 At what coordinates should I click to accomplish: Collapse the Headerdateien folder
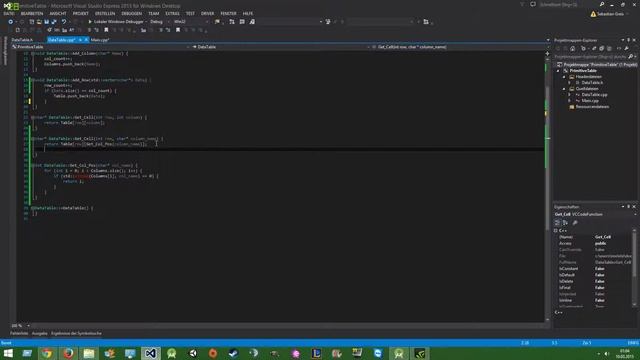pyautogui.click(x=564, y=77)
